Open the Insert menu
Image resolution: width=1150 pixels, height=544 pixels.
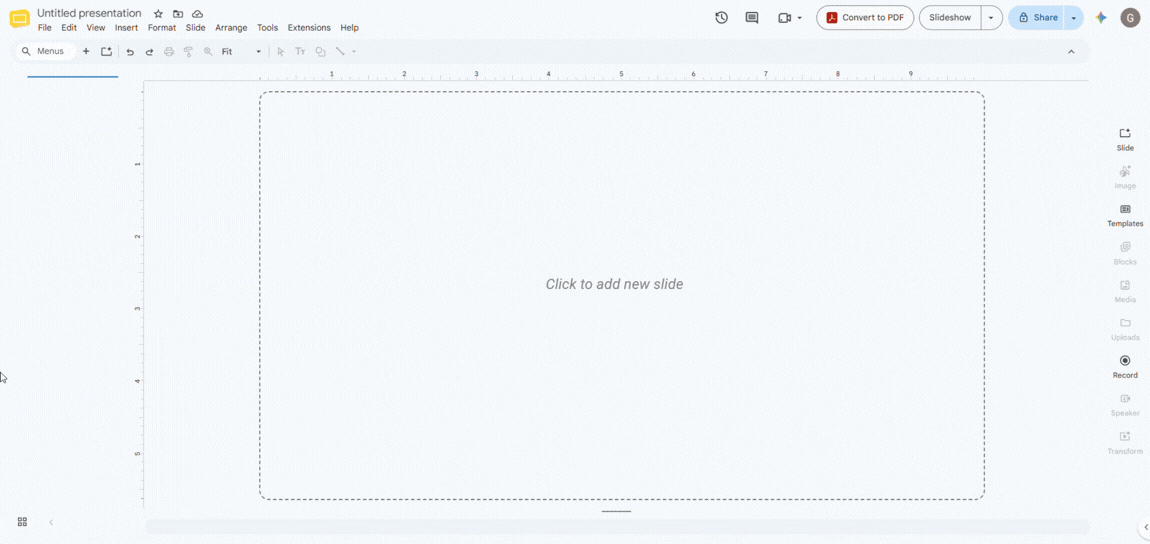127,28
